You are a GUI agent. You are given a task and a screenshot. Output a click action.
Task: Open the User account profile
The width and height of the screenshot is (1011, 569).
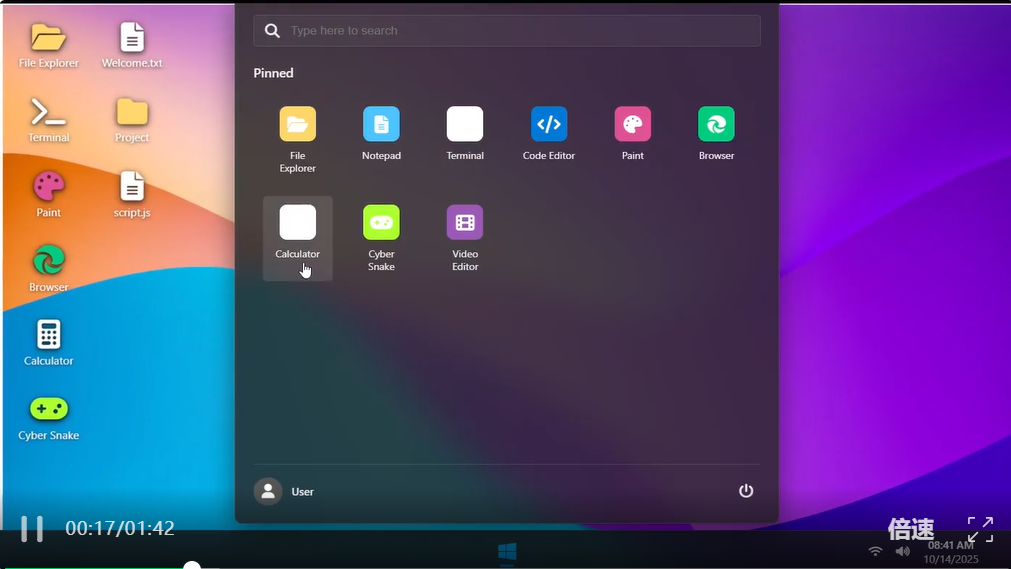[x=285, y=491]
